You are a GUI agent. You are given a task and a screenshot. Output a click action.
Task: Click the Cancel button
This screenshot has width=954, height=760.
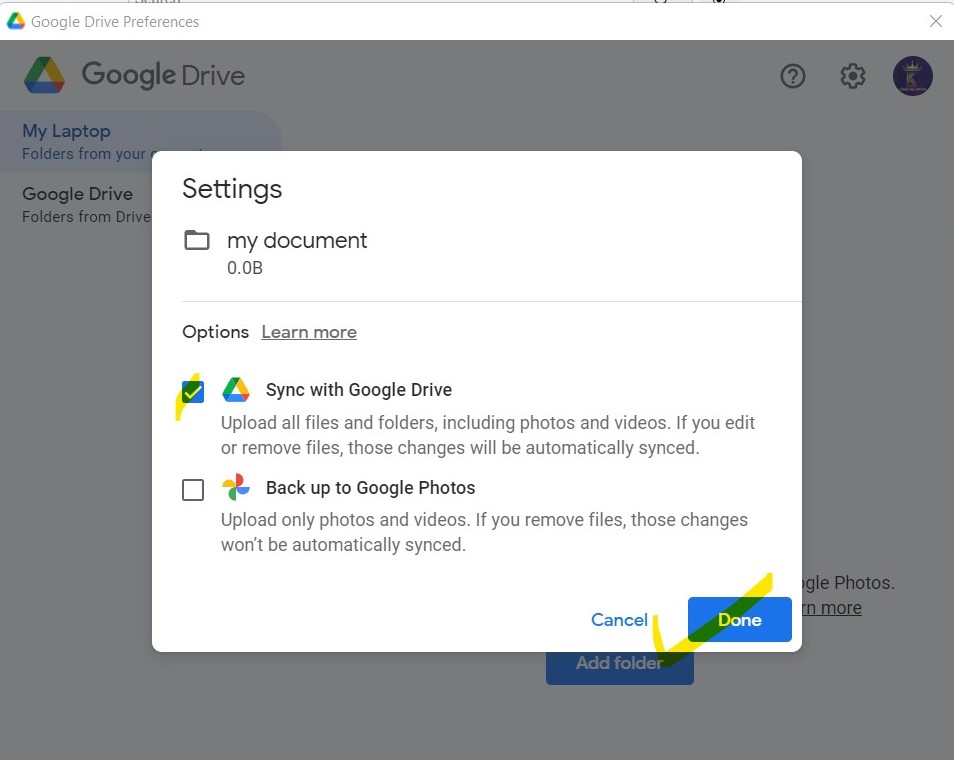(619, 619)
